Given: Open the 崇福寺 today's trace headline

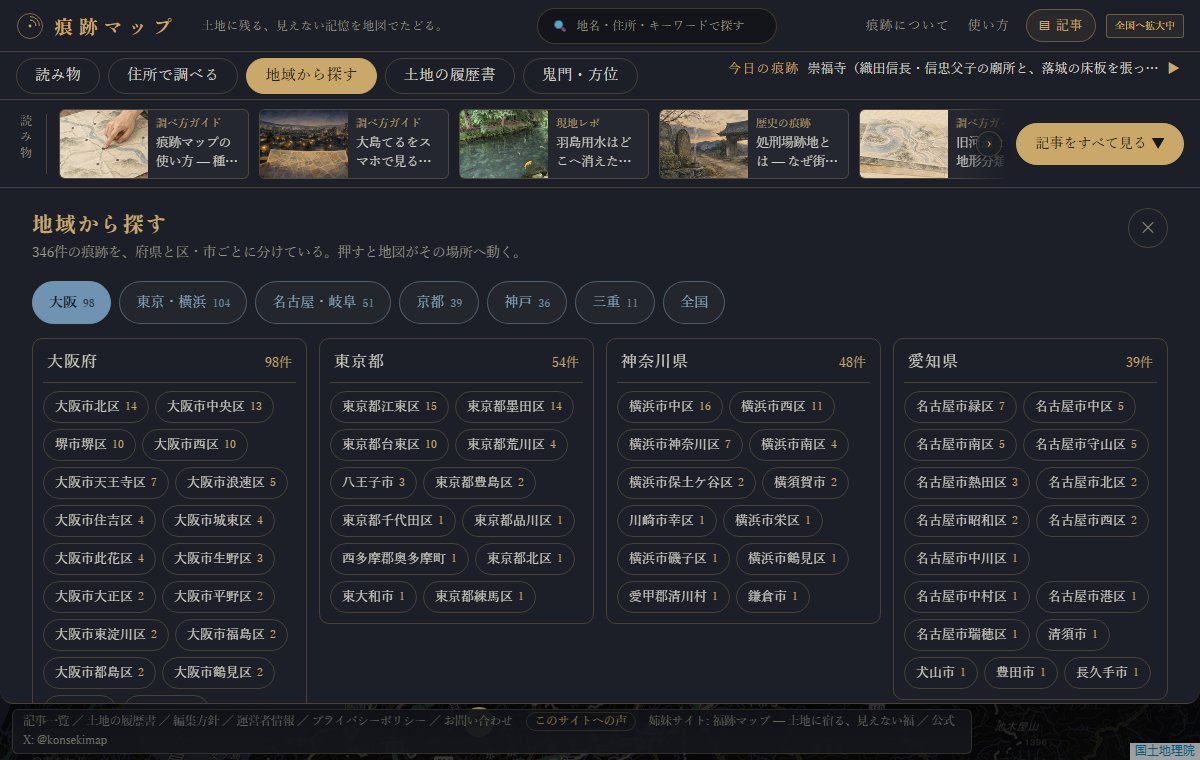Looking at the screenshot, I should 983,68.
